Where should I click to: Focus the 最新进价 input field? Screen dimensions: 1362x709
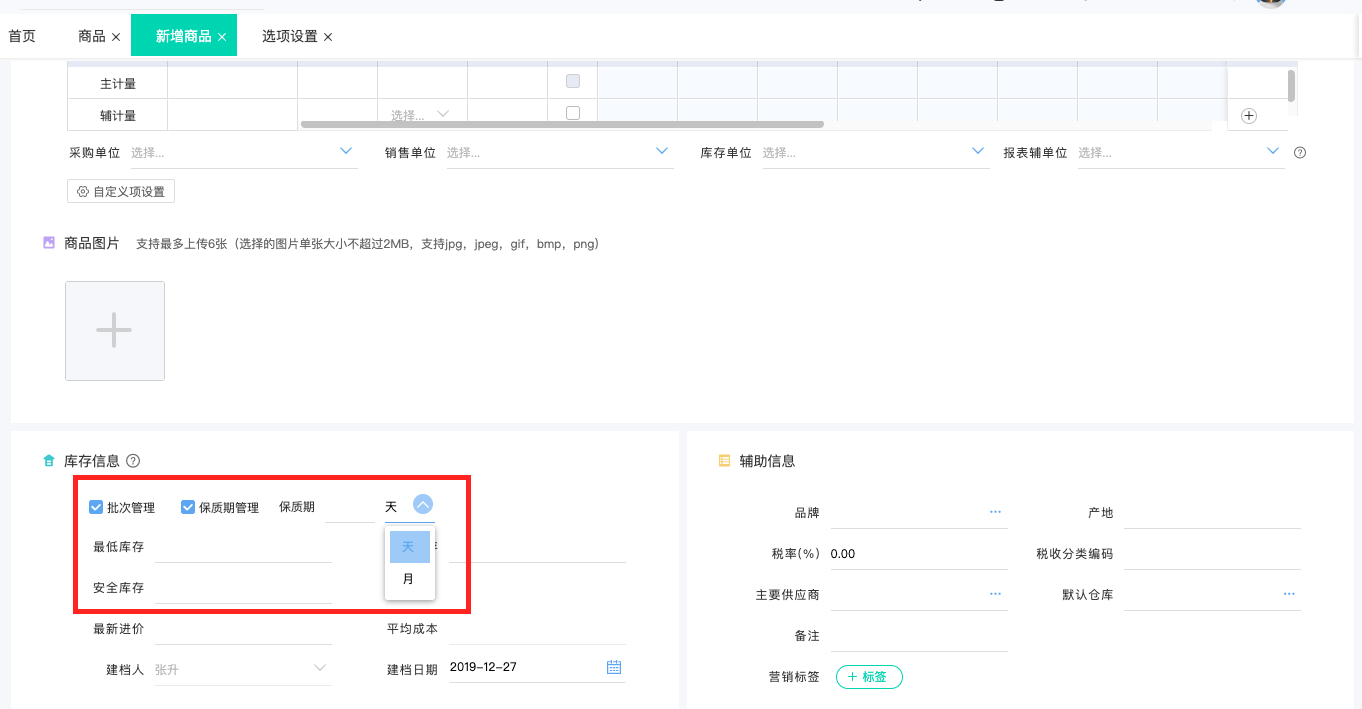pyautogui.click(x=243, y=629)
